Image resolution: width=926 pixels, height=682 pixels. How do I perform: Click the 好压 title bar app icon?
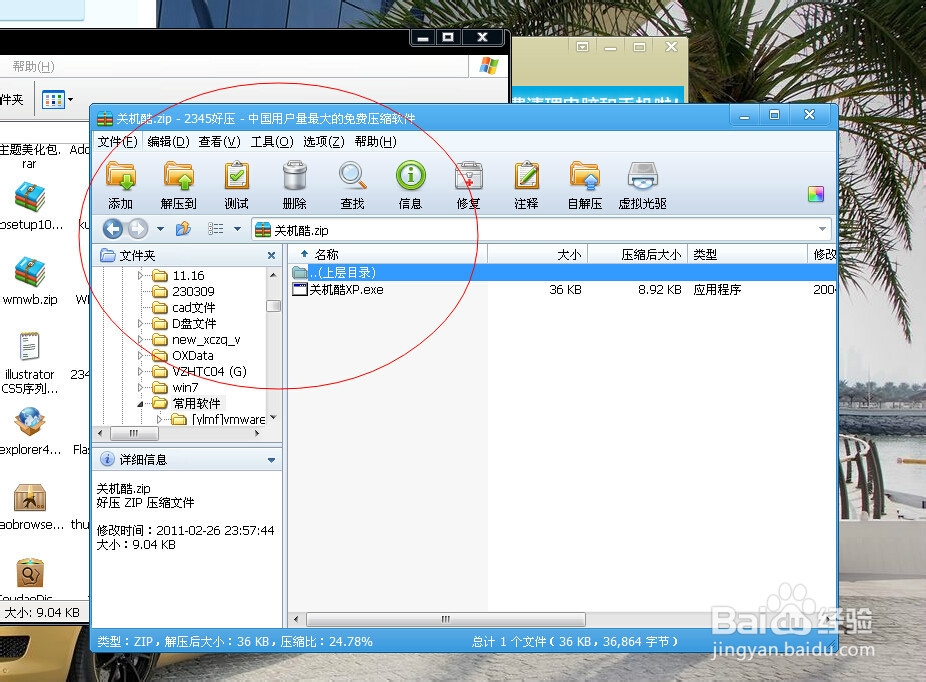click(x=105, y=119)
